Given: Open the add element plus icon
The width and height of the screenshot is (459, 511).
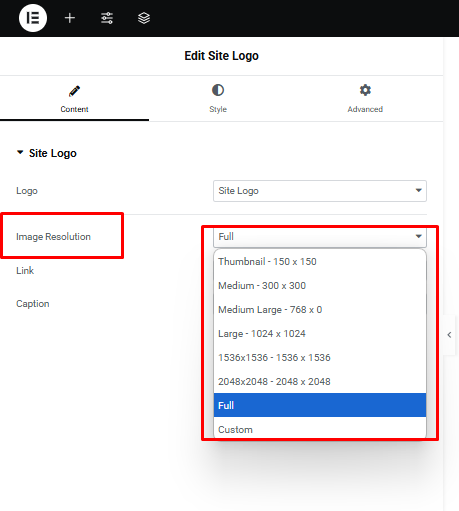Looking at the screenshot, I should click(x=70, y=18).
